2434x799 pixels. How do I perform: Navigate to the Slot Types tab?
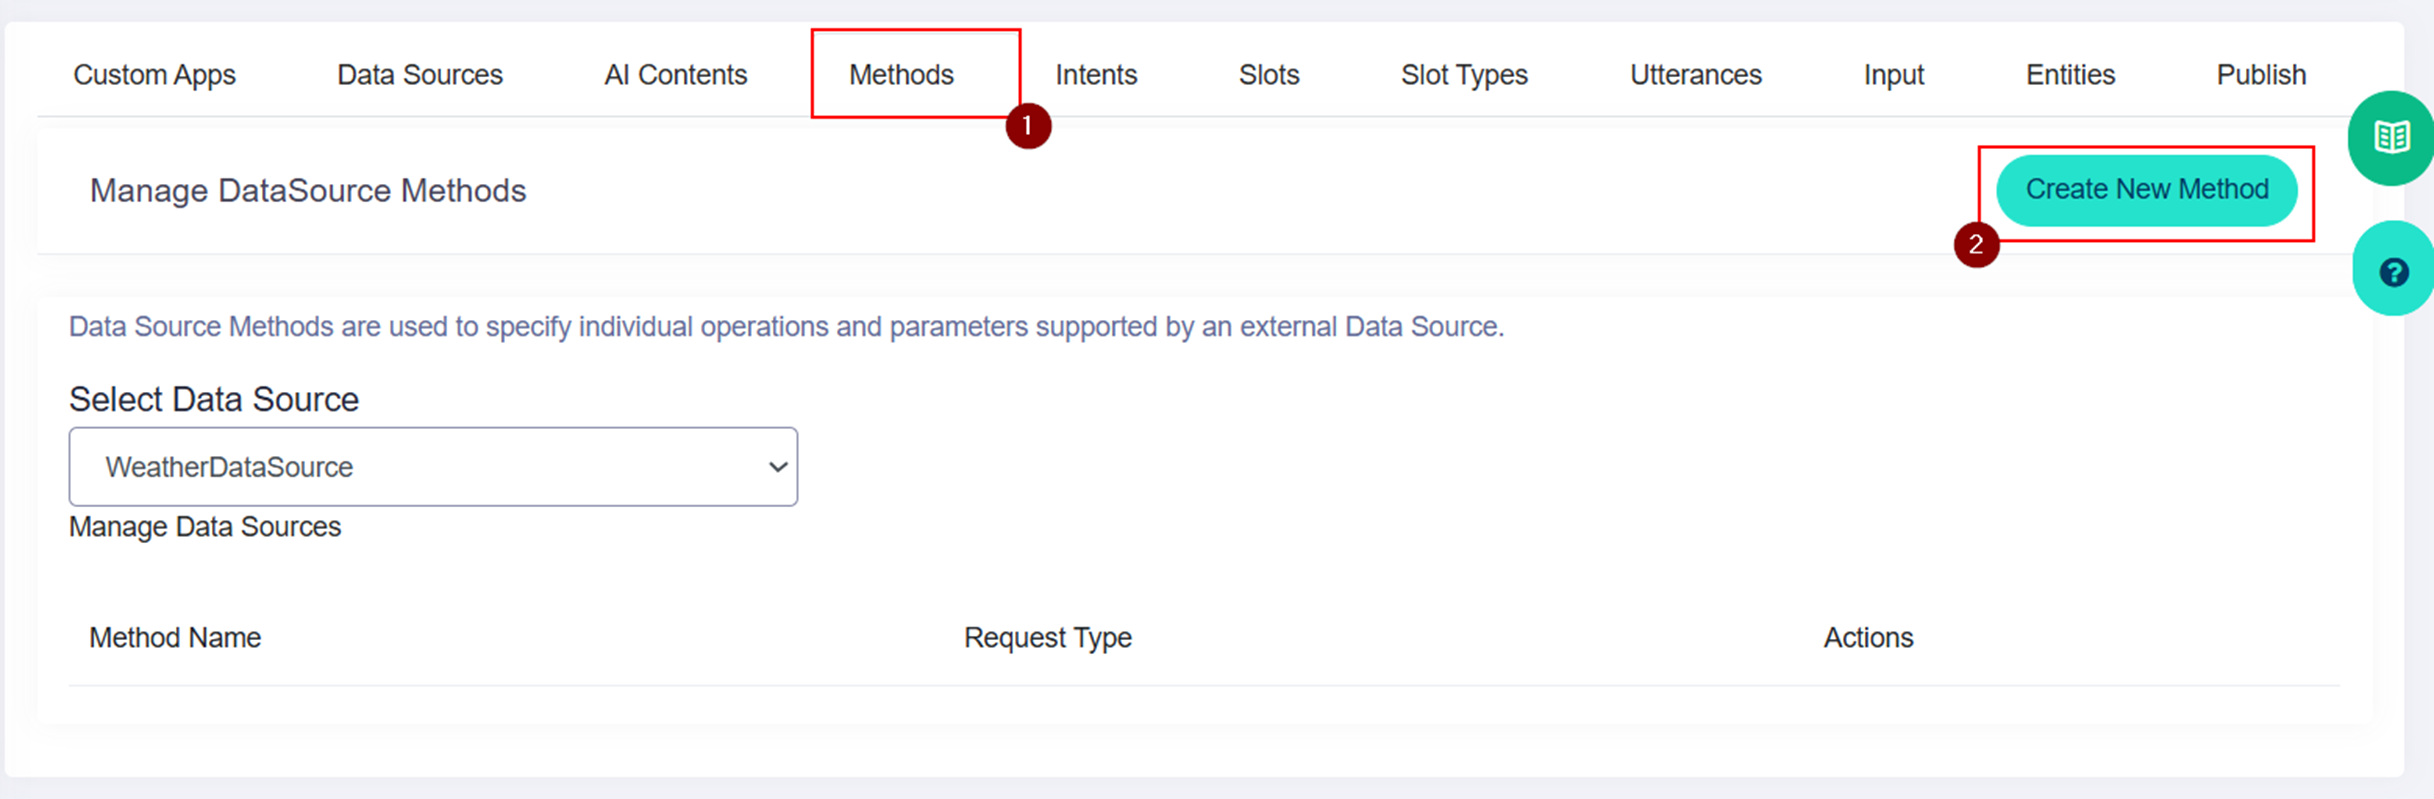1464,75
